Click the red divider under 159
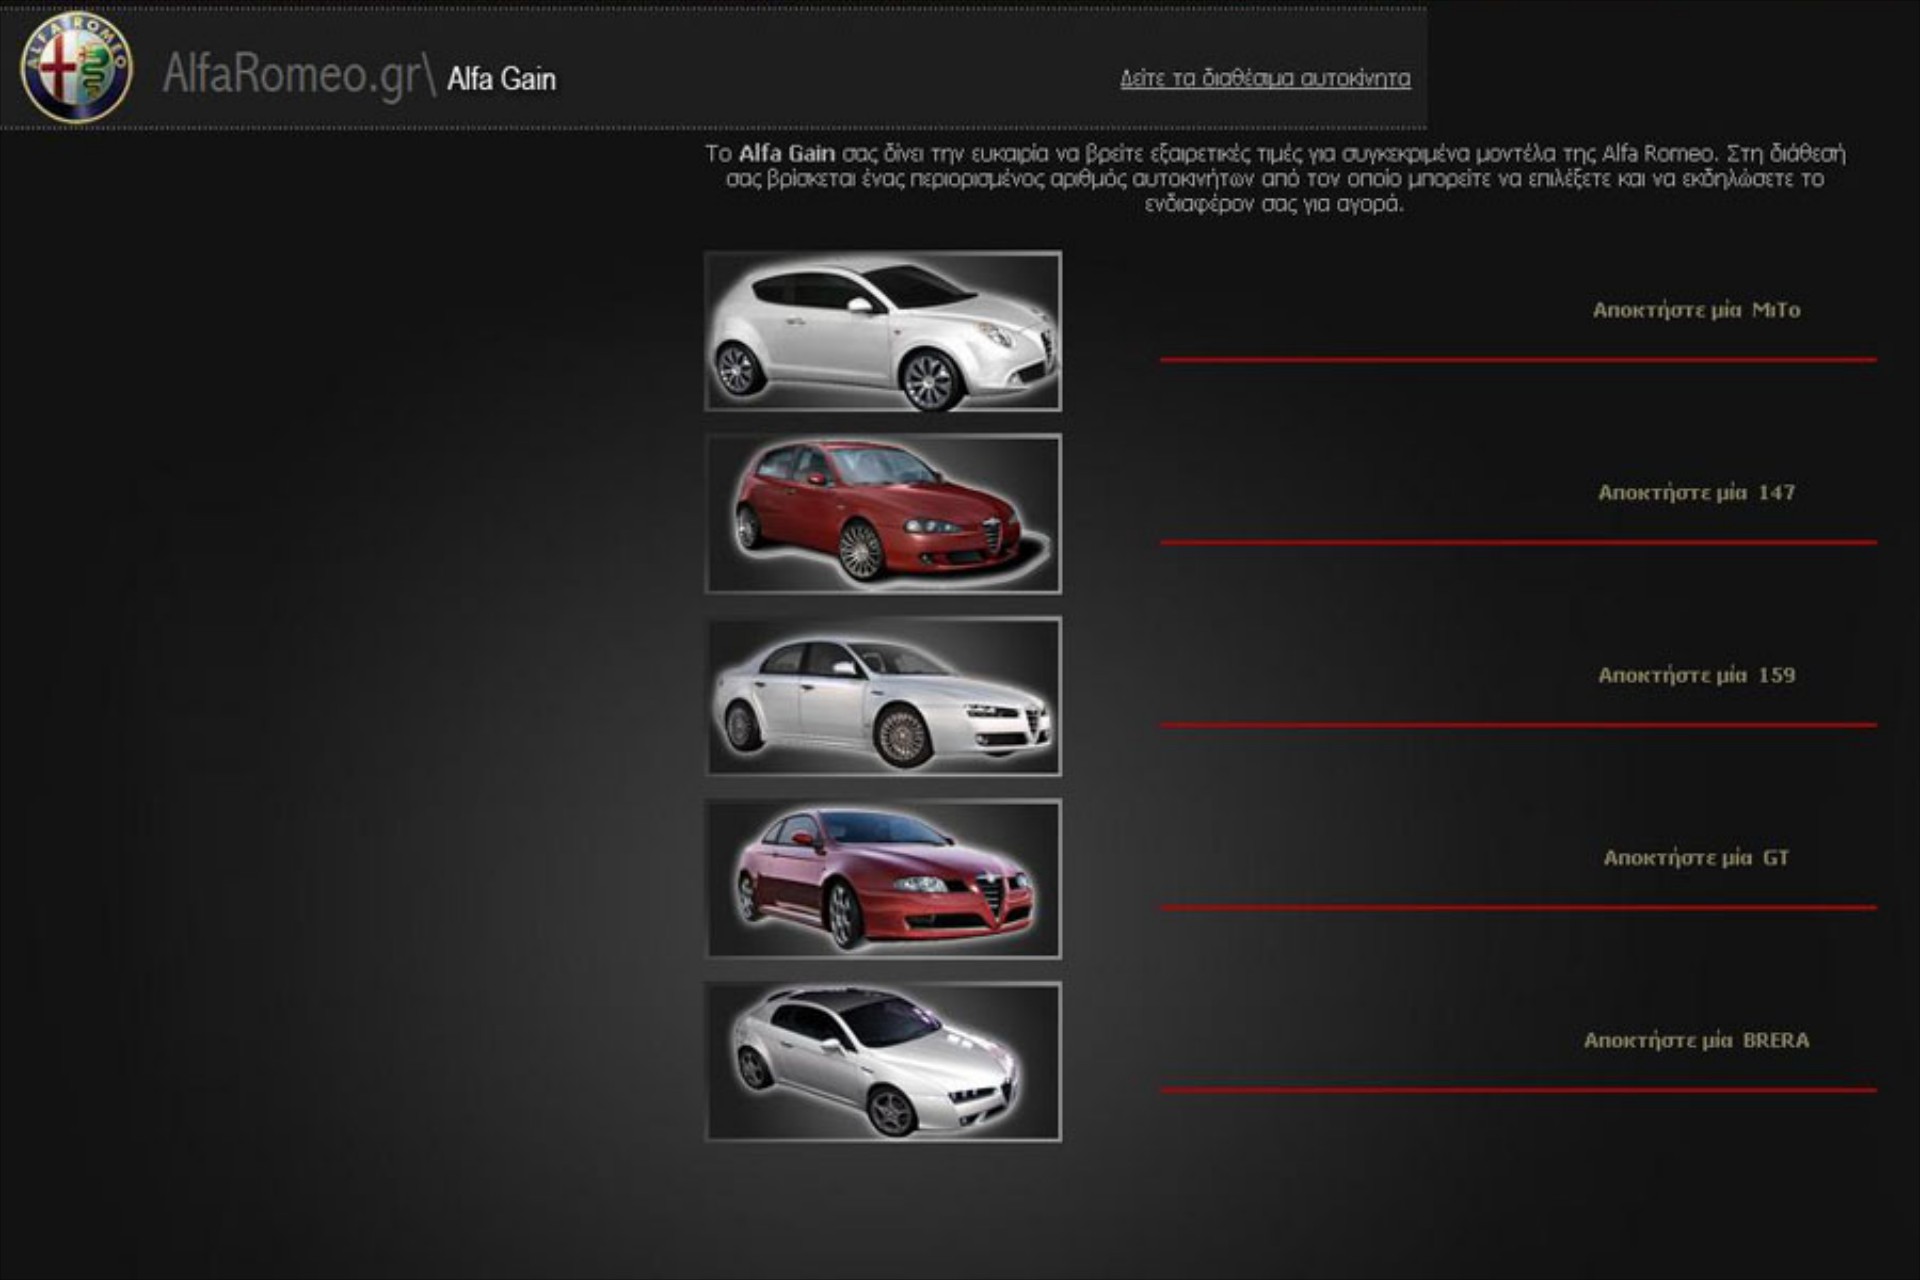 point(1517,724)
